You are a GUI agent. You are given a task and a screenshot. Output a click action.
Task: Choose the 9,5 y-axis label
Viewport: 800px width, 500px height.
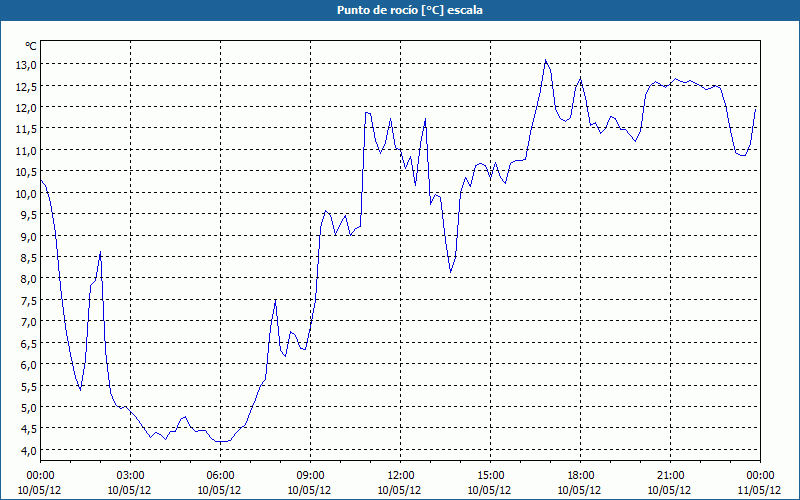(30, 214)
